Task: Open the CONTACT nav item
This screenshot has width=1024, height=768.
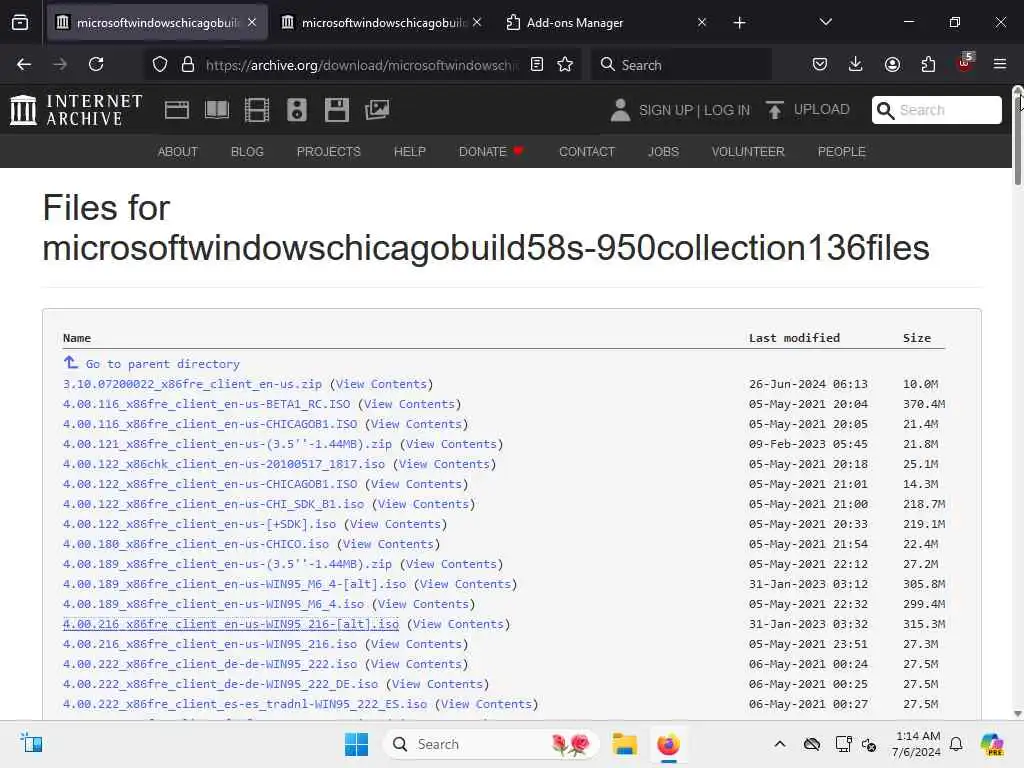Action: pos(586,152)
